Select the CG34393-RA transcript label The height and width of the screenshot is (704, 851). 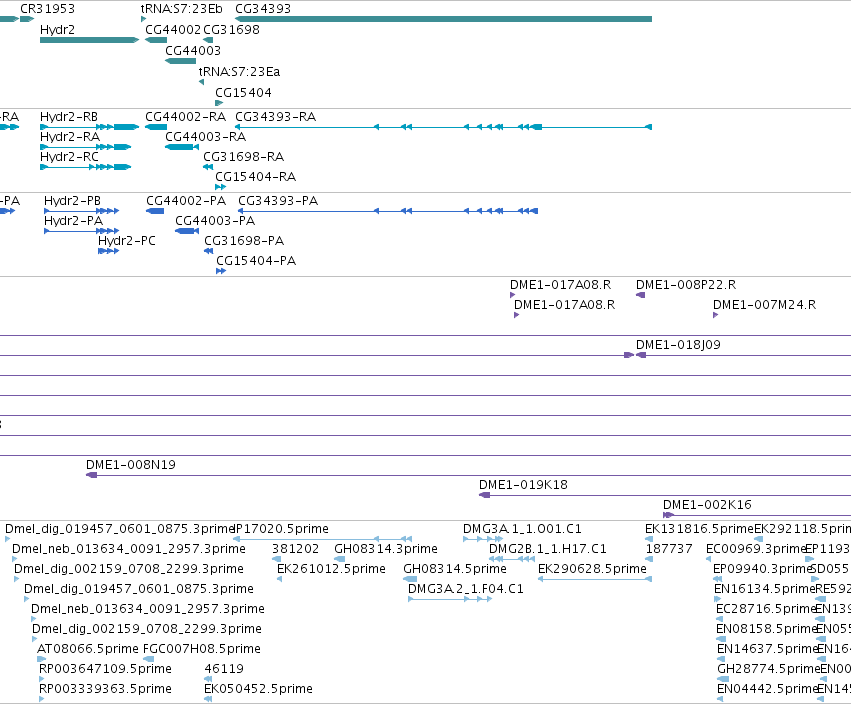pos(275,117)
